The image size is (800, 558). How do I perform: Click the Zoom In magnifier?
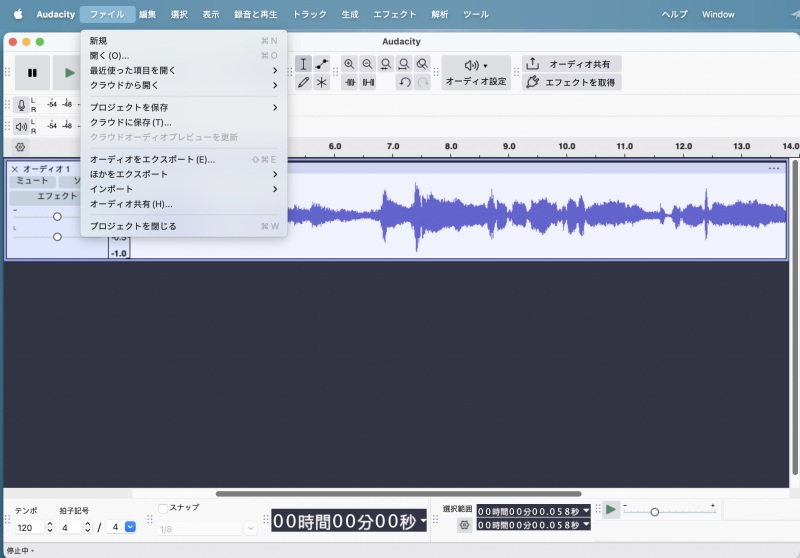point(349,64)
